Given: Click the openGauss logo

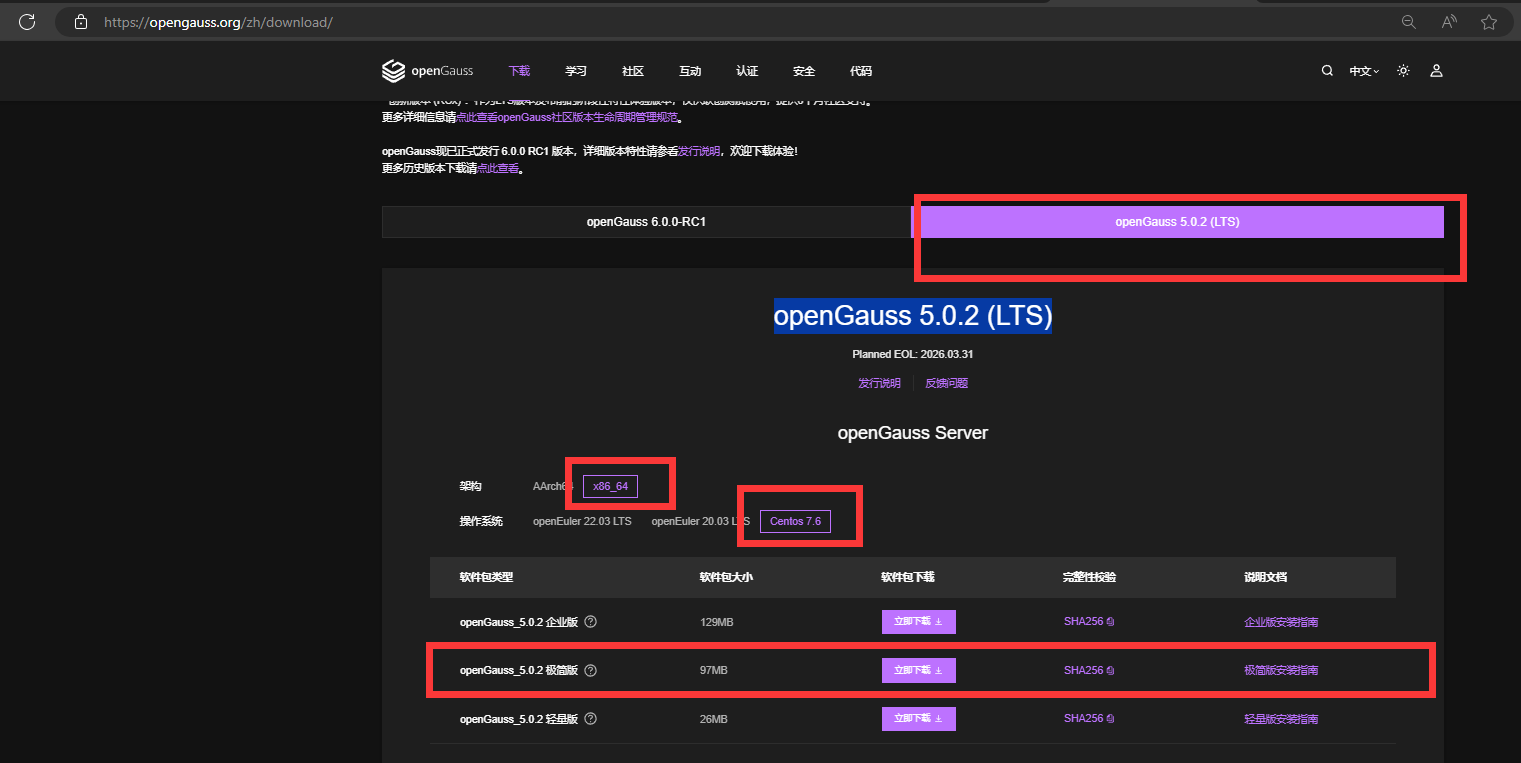Looking at the screenshot, I should 428,71.
